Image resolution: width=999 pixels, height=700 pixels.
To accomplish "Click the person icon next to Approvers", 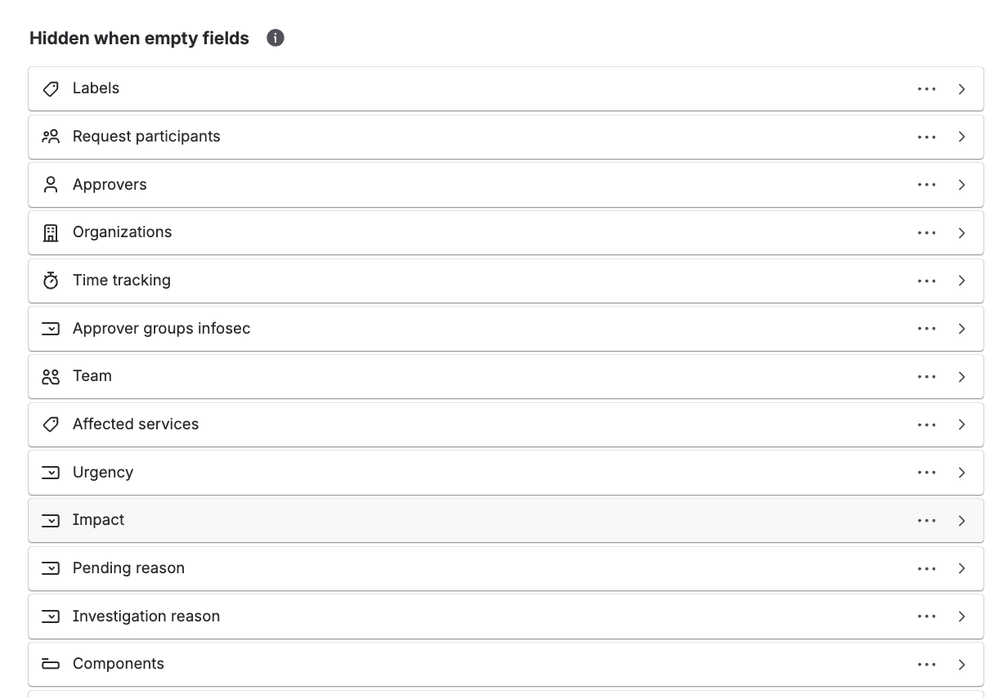I will 50,185.
